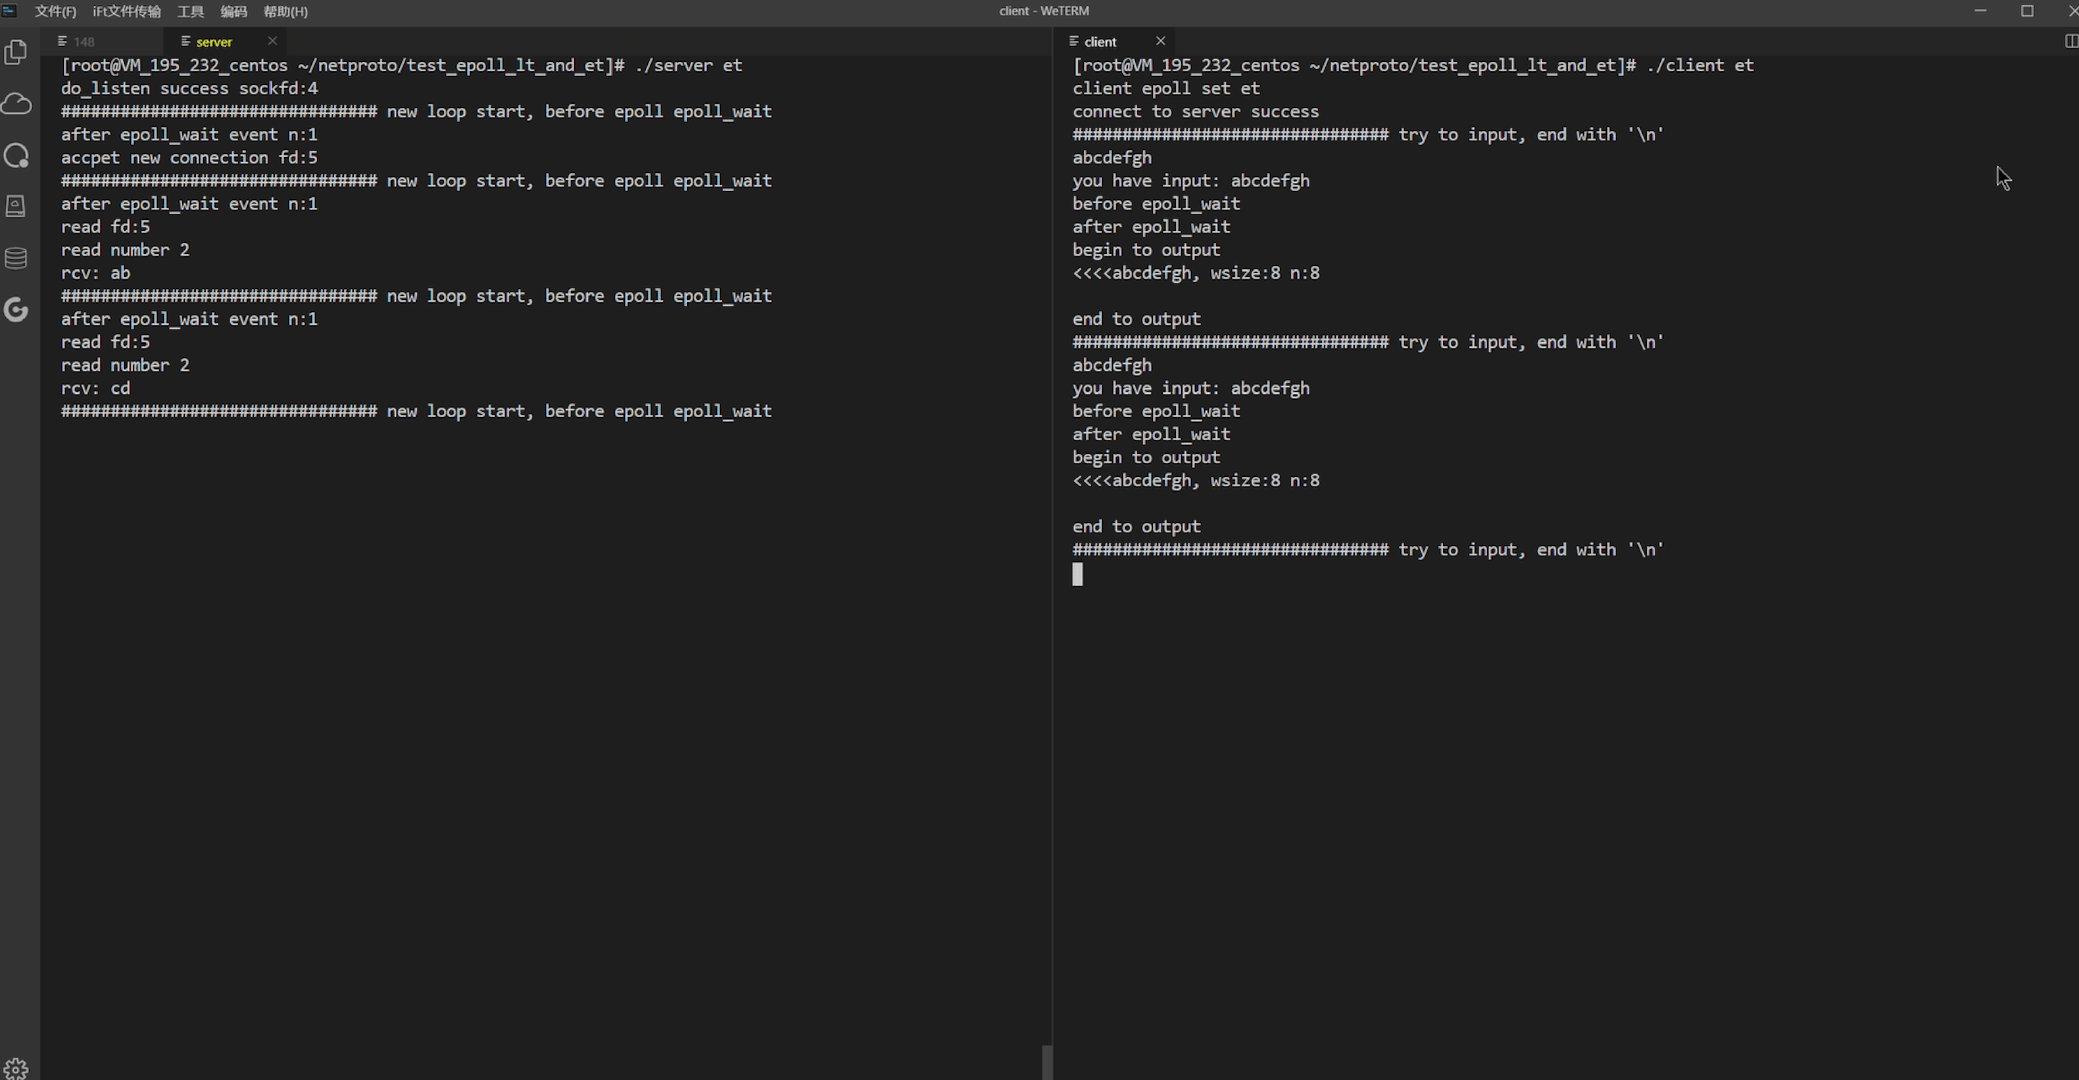2079x1080 pixels.
Task: Click the cursor block in the client terminal
Action: pos(1077,574)
